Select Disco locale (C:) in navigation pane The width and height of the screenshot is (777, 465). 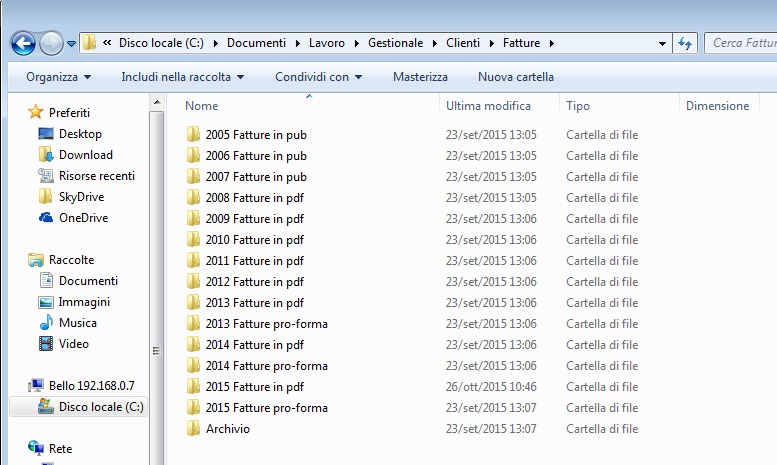click(100, 407)
